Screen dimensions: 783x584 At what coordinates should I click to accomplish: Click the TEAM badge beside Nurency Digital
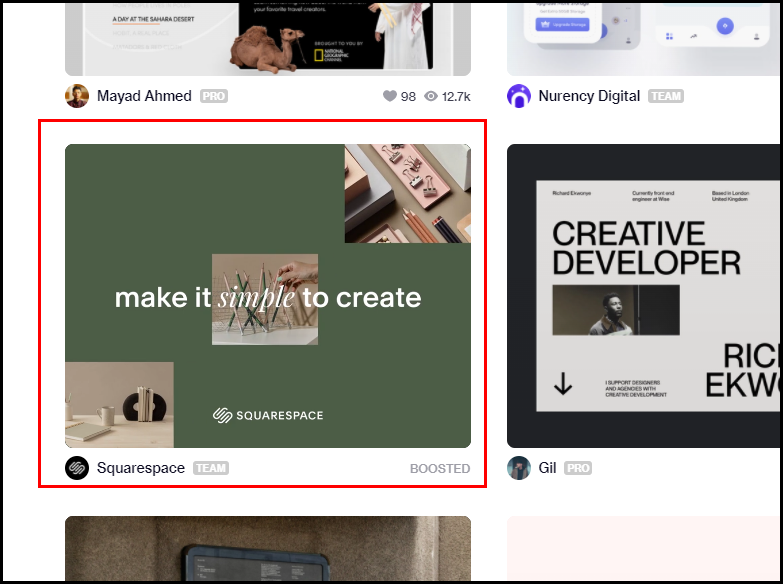pos(666,96)
